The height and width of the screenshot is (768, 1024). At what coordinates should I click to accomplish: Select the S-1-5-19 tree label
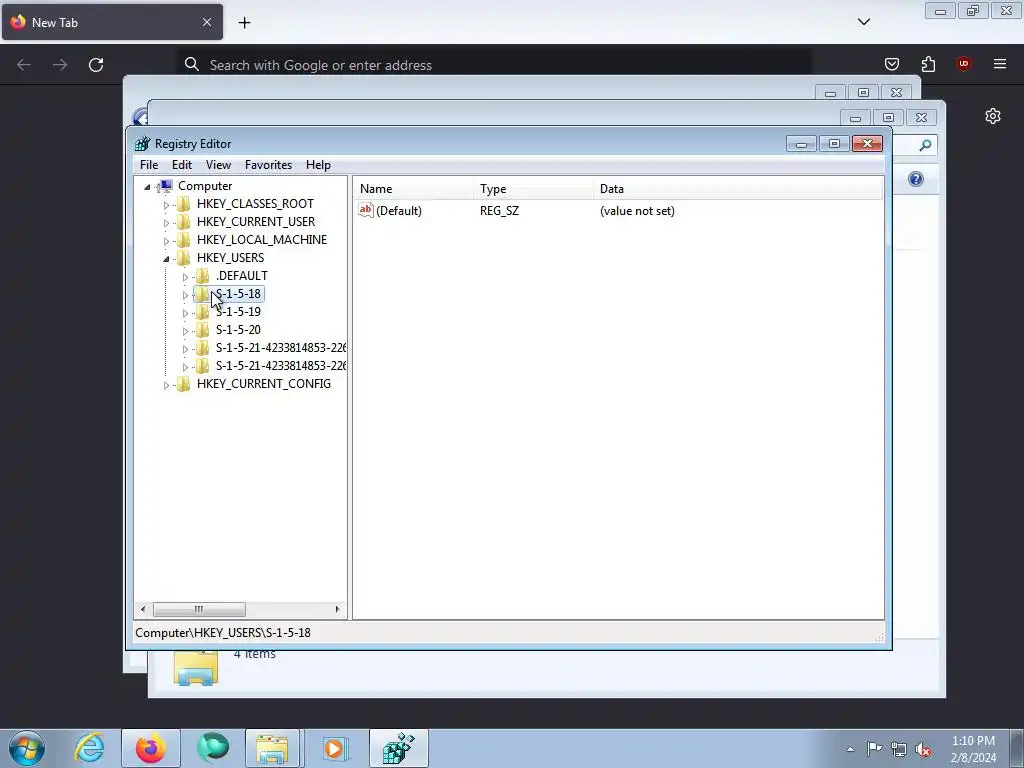click(x=238, y=312)
